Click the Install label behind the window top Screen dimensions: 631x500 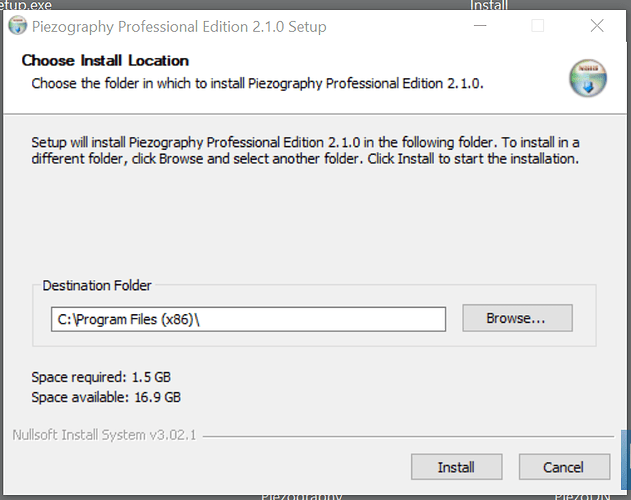point(489,5)
